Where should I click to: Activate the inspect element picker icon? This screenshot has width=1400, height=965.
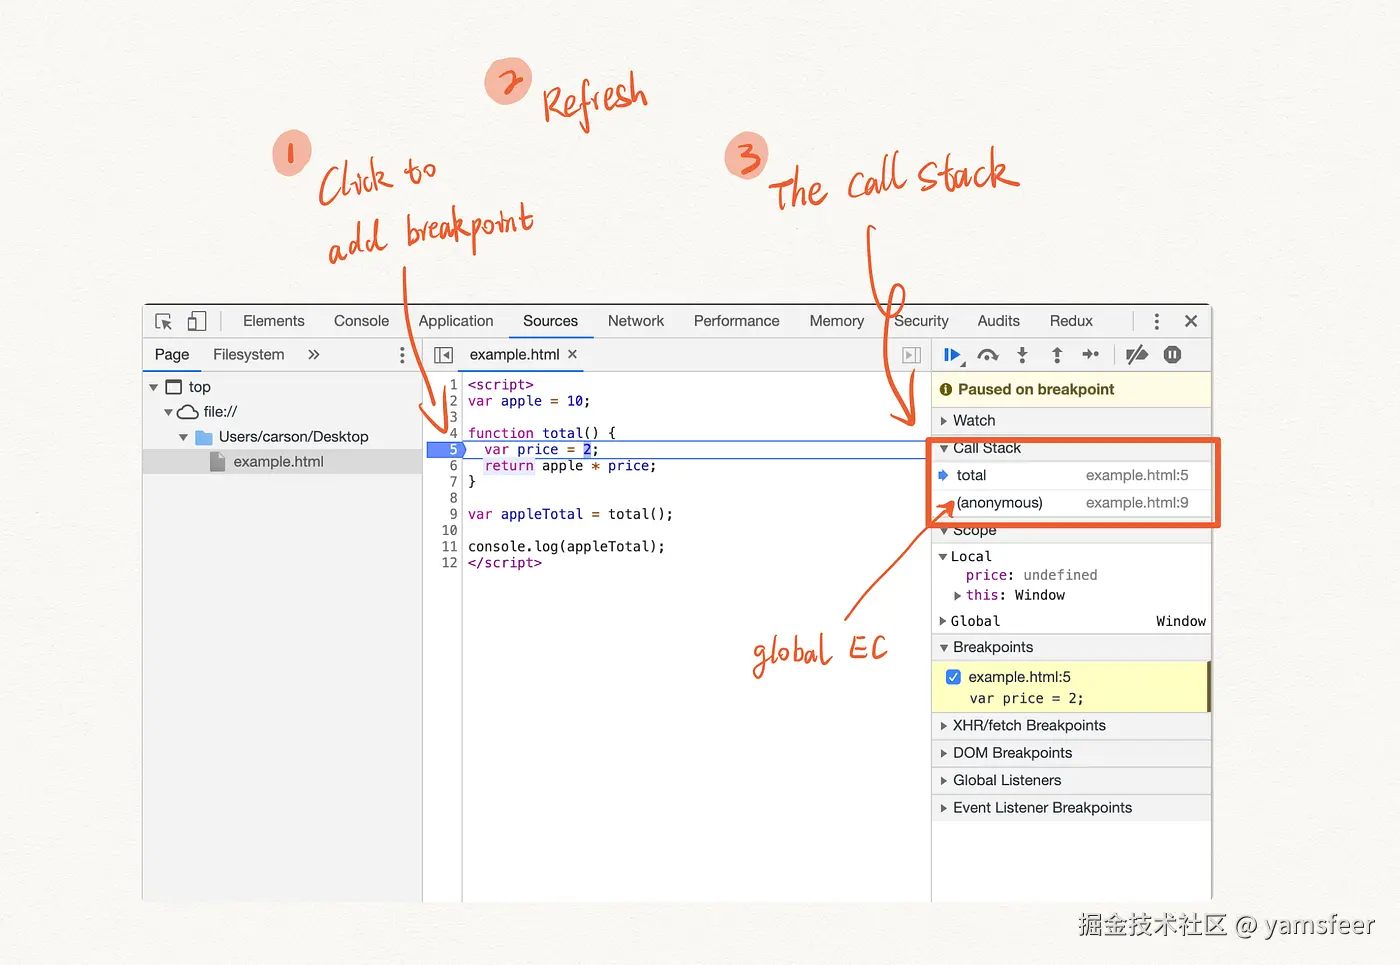(164, 321)
